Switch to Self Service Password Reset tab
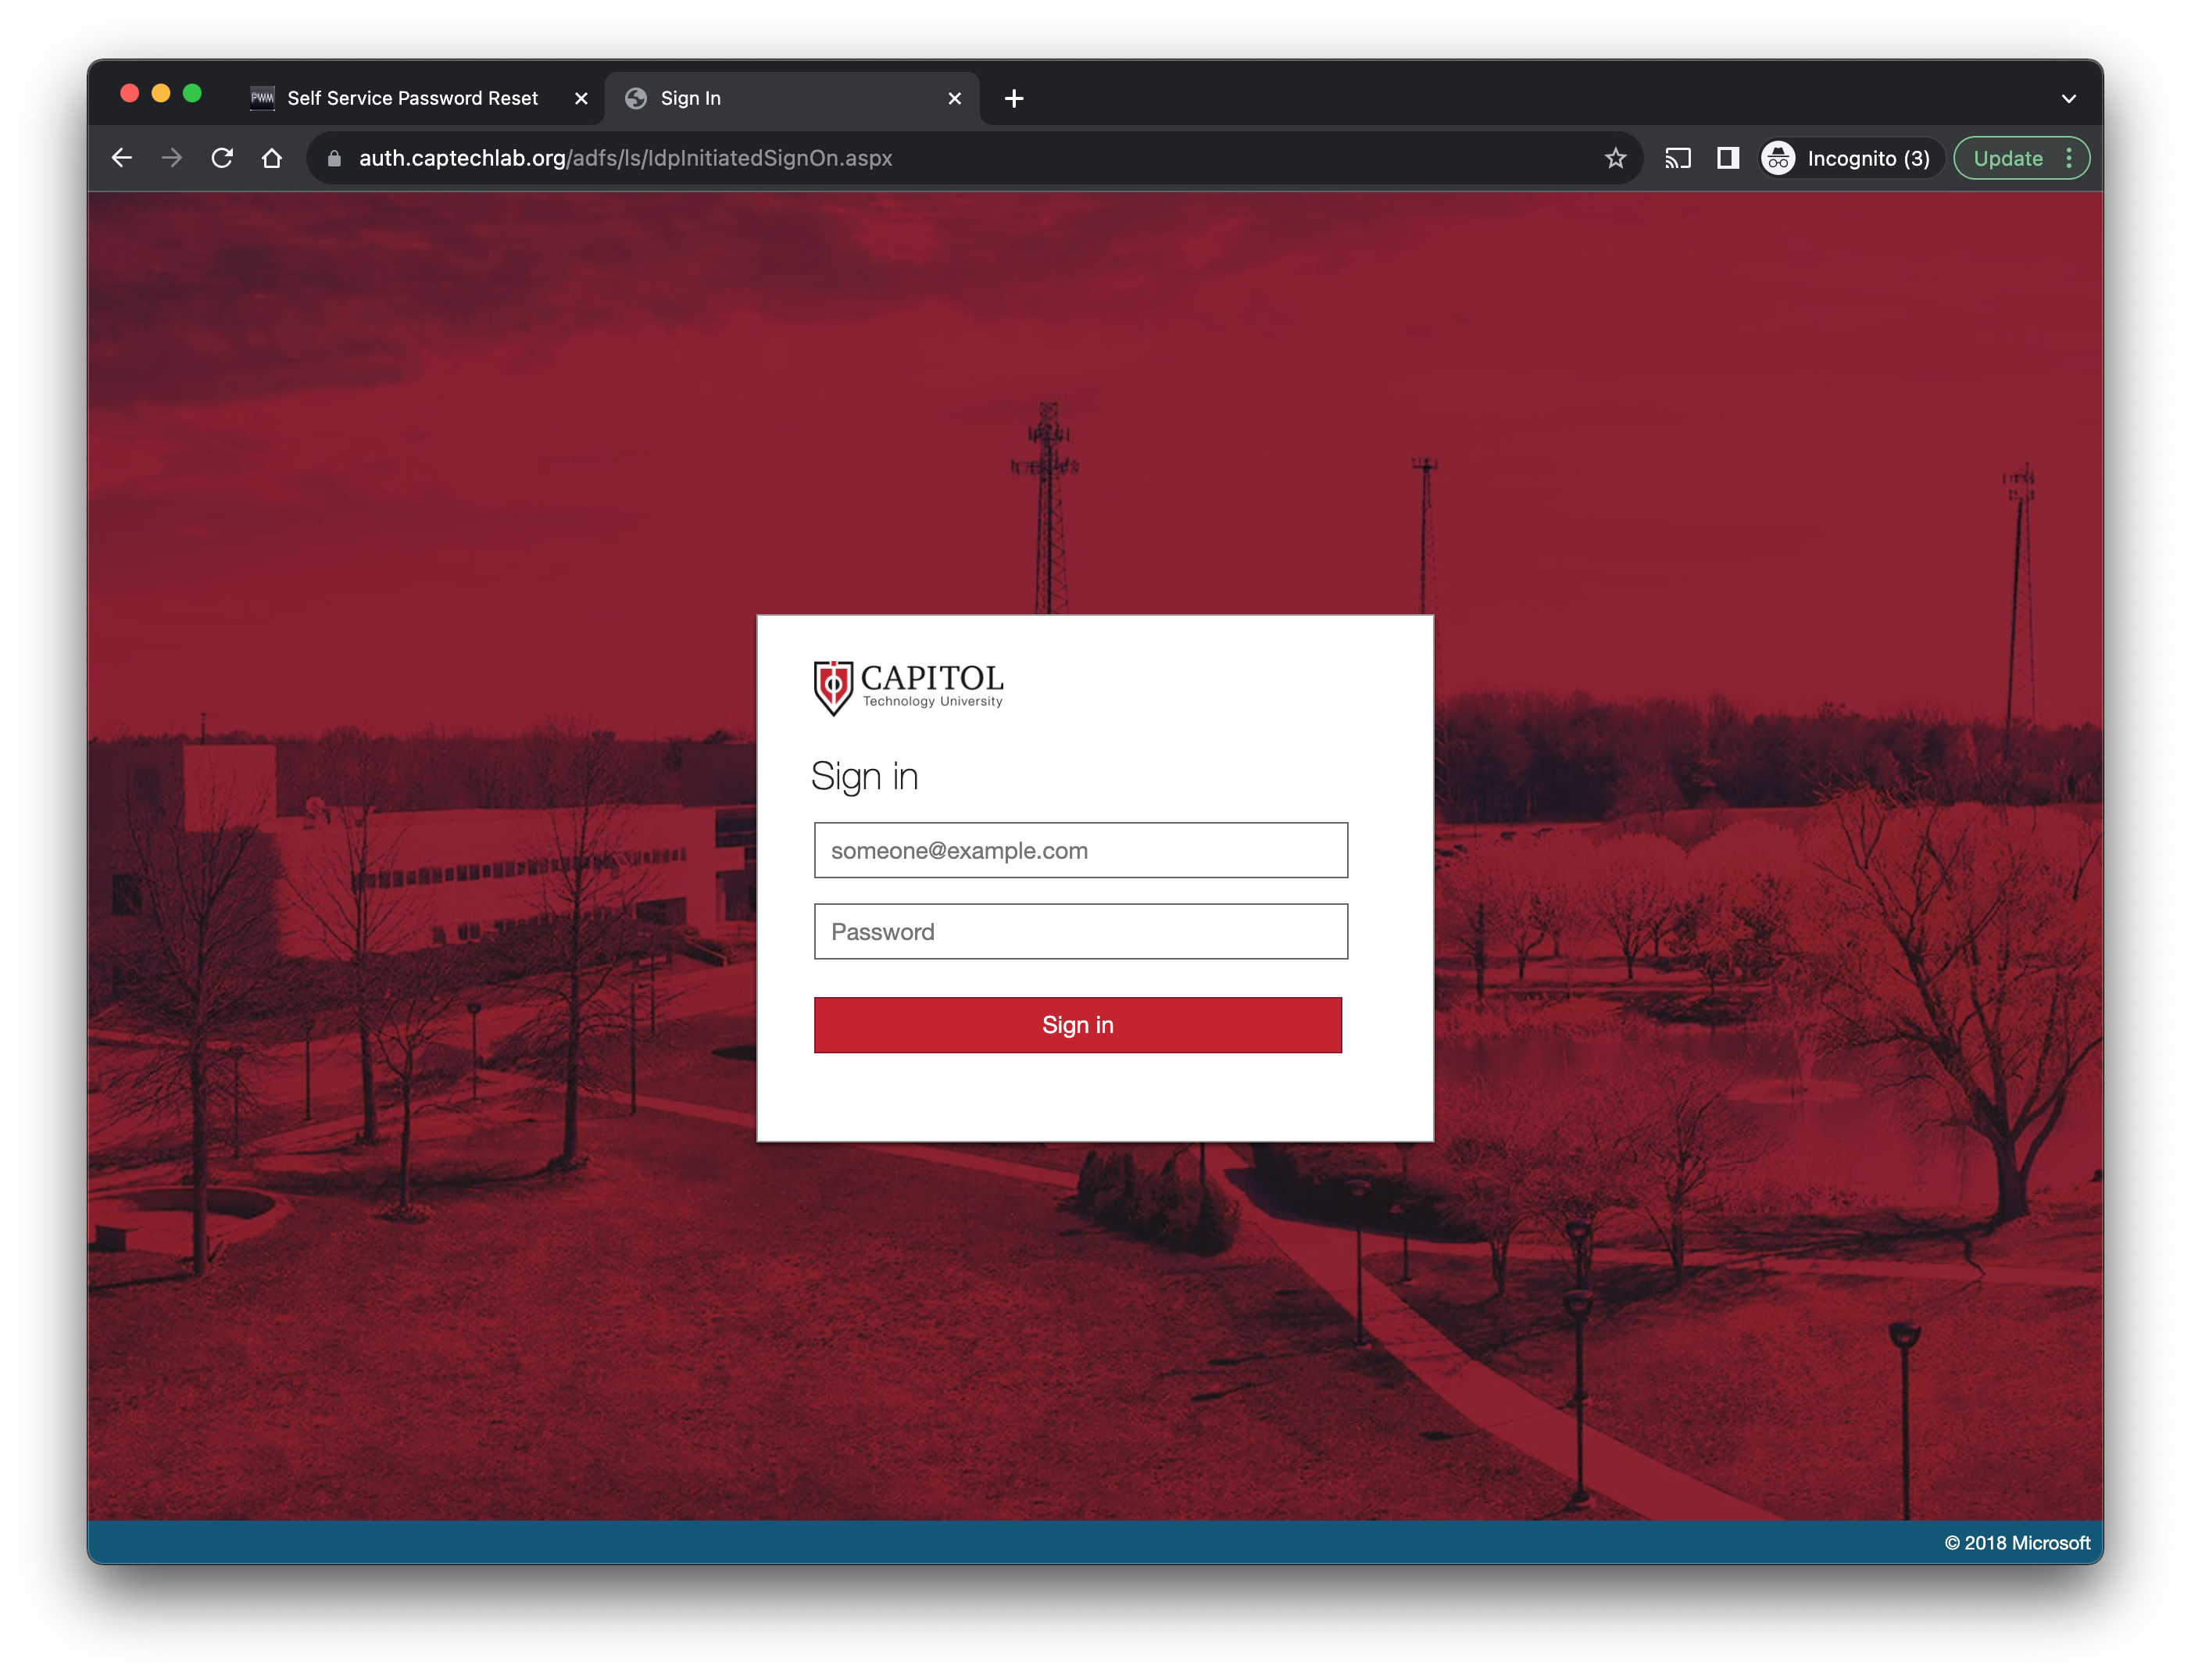Screen dimensions: 2191x1680 (412, 98)
